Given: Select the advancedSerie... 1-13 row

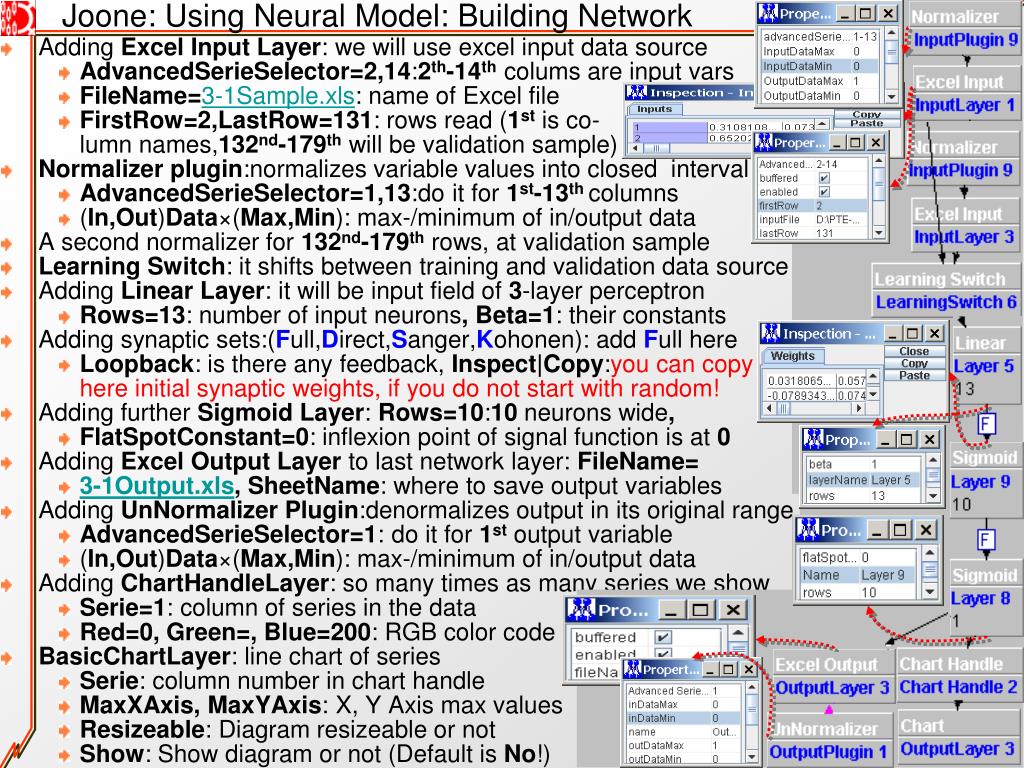Looking at the screenshot, I should [x=820, y=37].
